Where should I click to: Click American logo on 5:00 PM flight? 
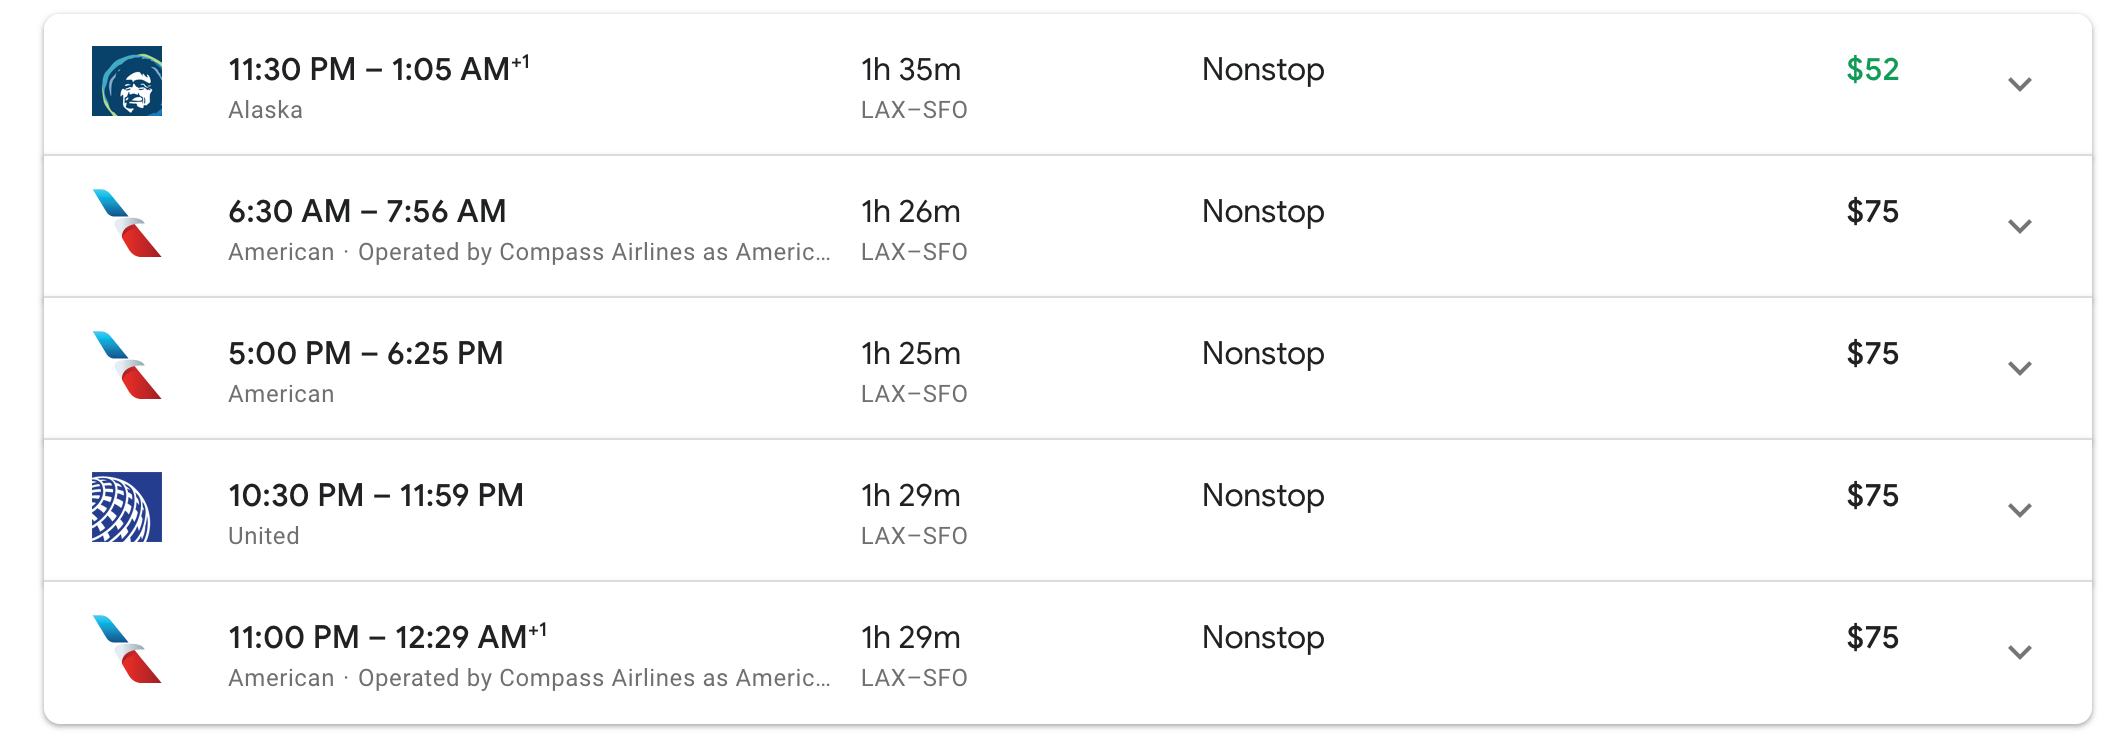(127, 365)
